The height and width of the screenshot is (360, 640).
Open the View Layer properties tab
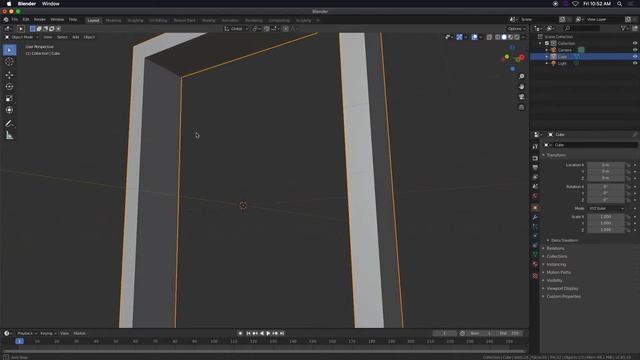click(x=535, y=177)
